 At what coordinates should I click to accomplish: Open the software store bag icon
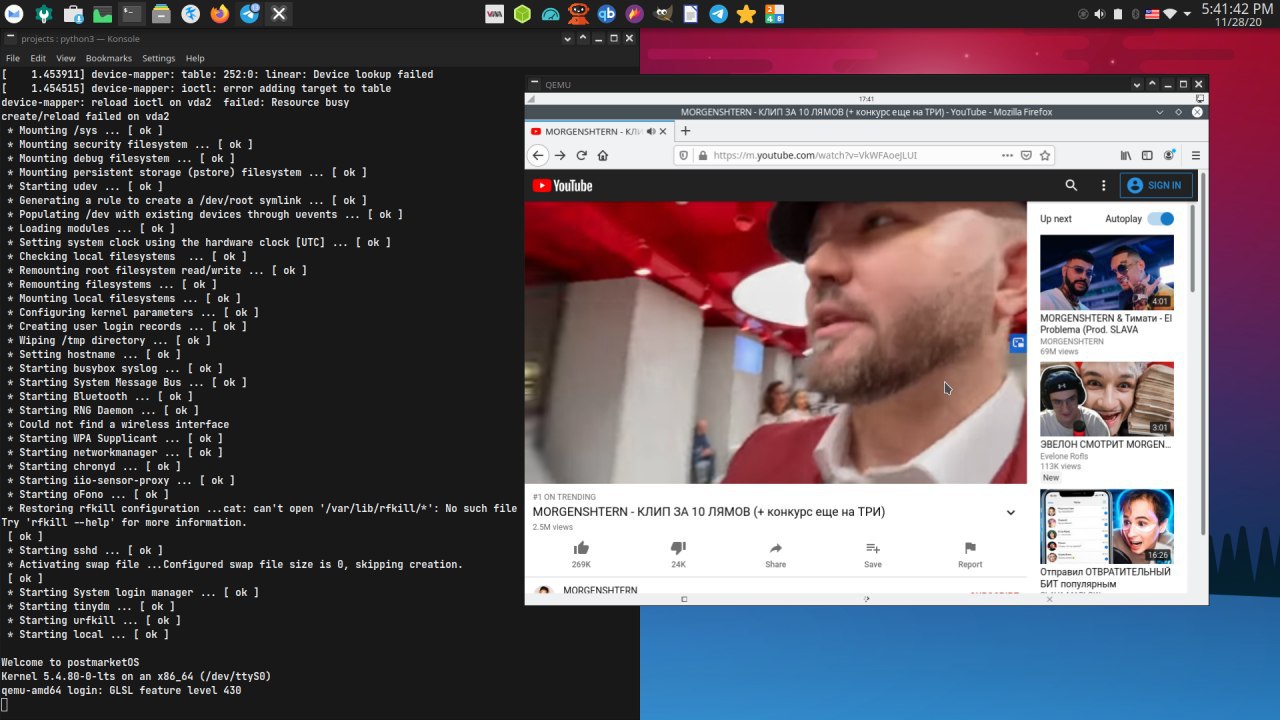tap(73, 14)
